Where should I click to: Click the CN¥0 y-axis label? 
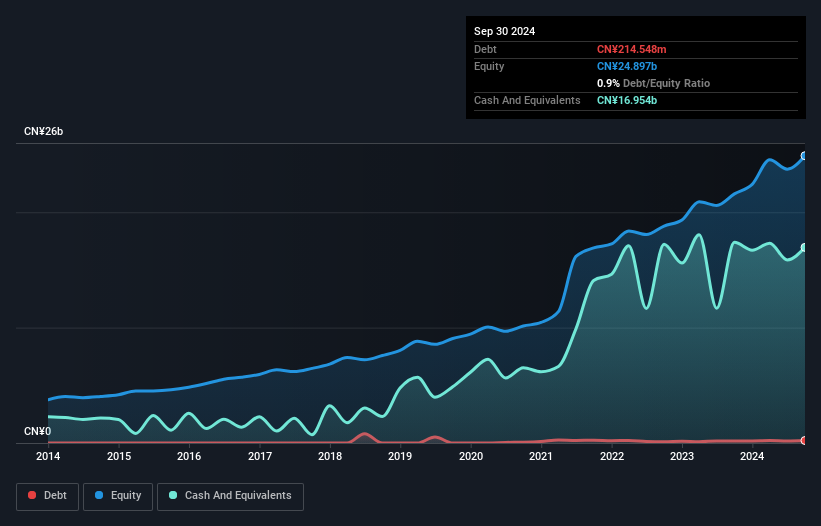[x=36, y=432]
